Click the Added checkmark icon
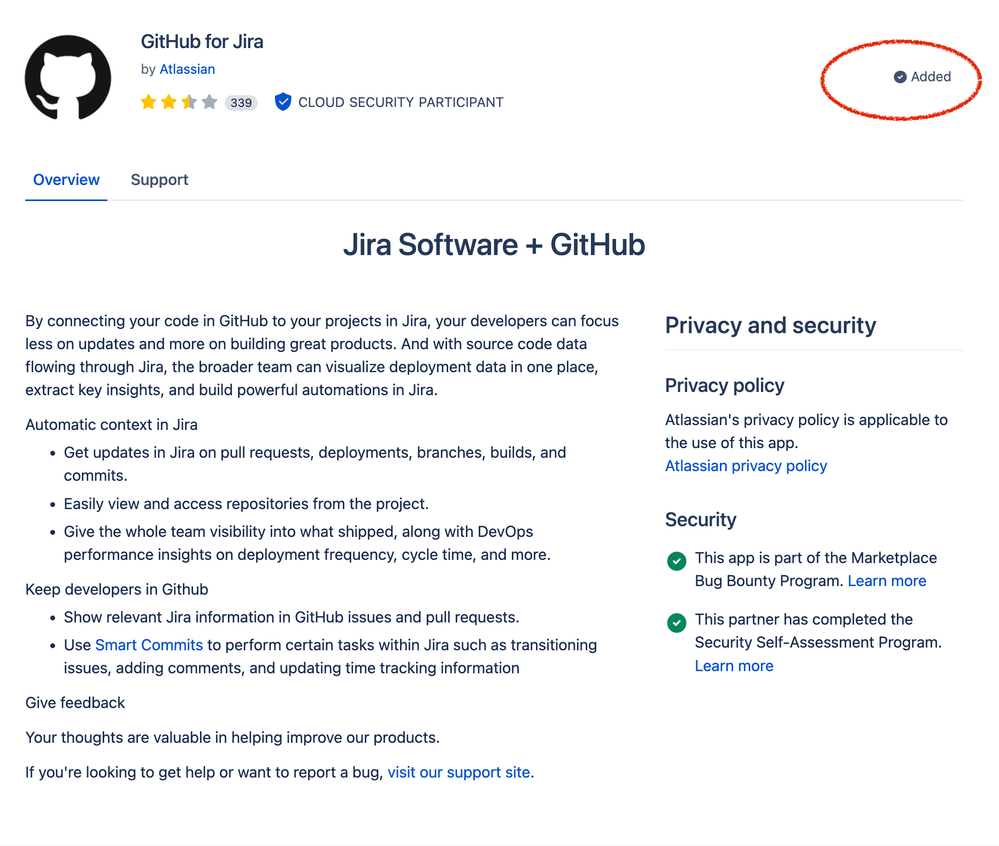This screenshot has width=999, height=846. [900, 77]
